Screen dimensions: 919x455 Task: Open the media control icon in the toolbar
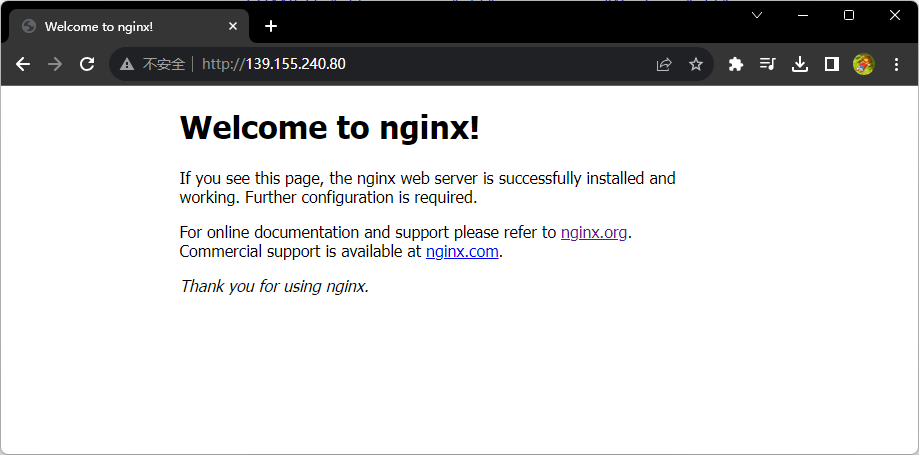767,64
